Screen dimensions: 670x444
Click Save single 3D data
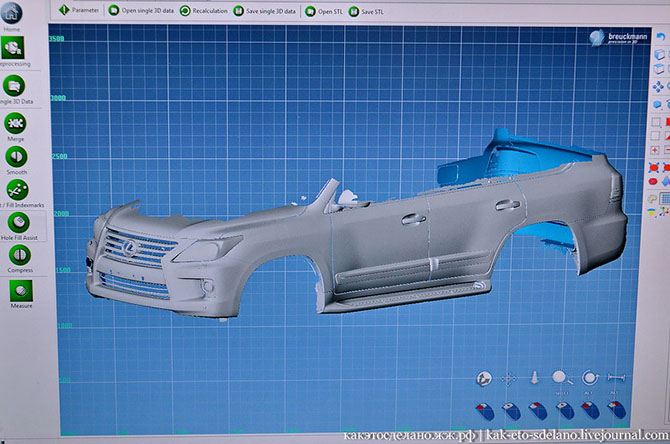[264, 11]
